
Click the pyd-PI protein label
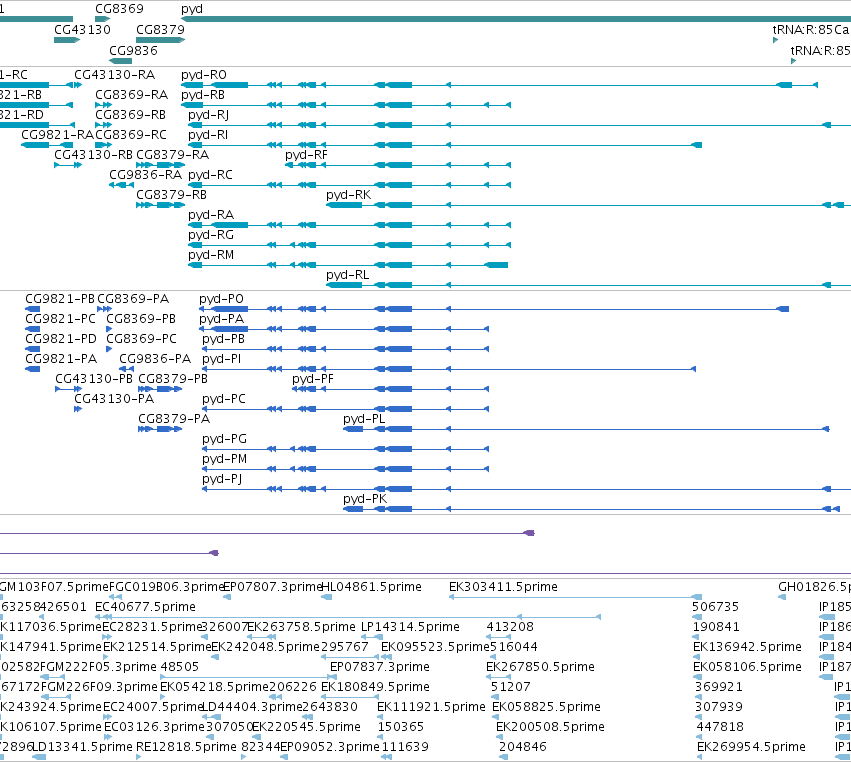(222, 359)
